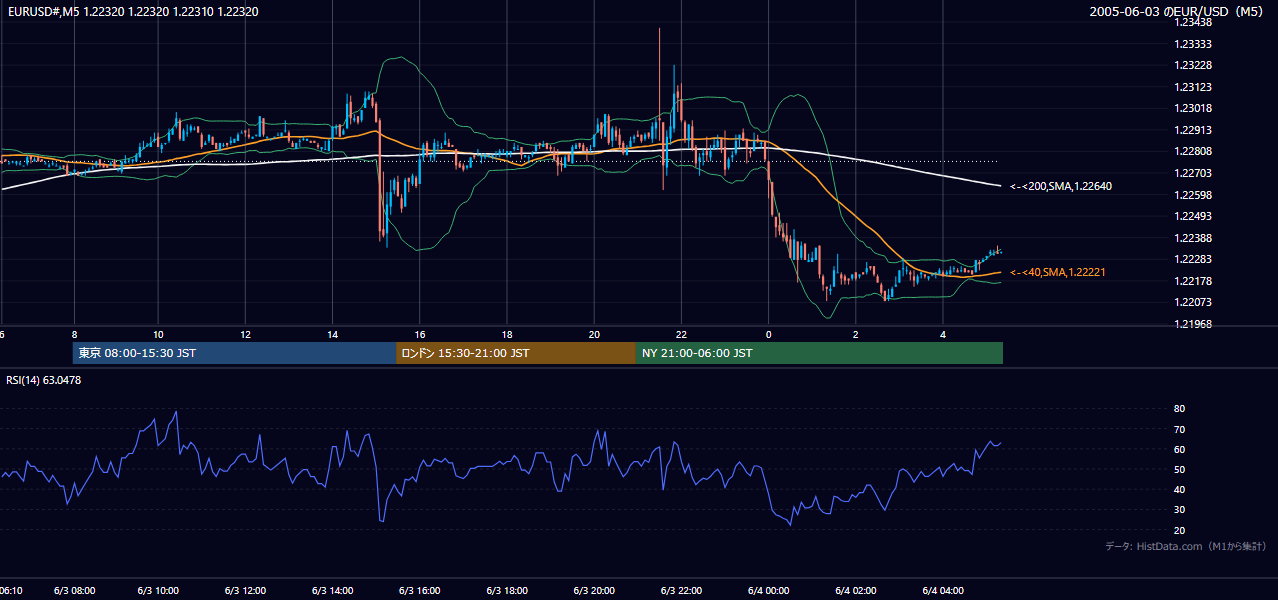Click the RSI axis level 40 label
Screen dimensions: 1278x600
click(1180, 490)
